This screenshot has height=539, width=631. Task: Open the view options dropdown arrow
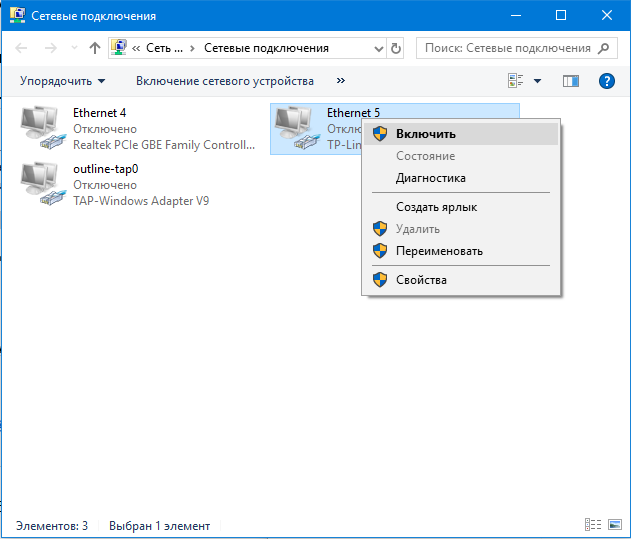click(537, 81)
